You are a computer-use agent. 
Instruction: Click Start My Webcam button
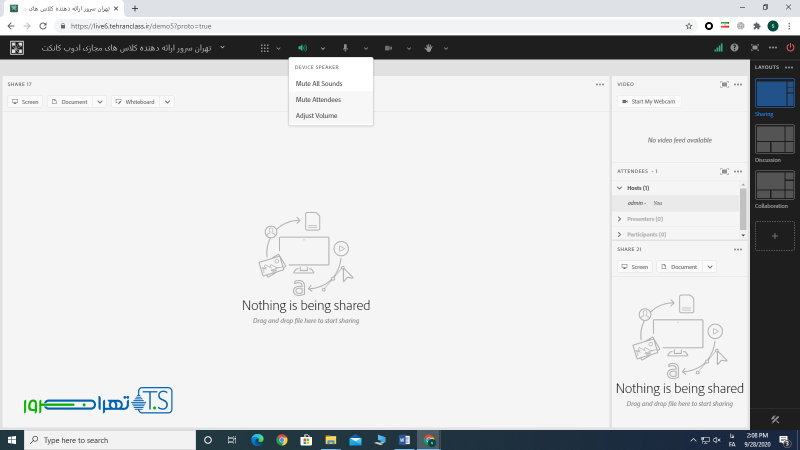(649, 102)
